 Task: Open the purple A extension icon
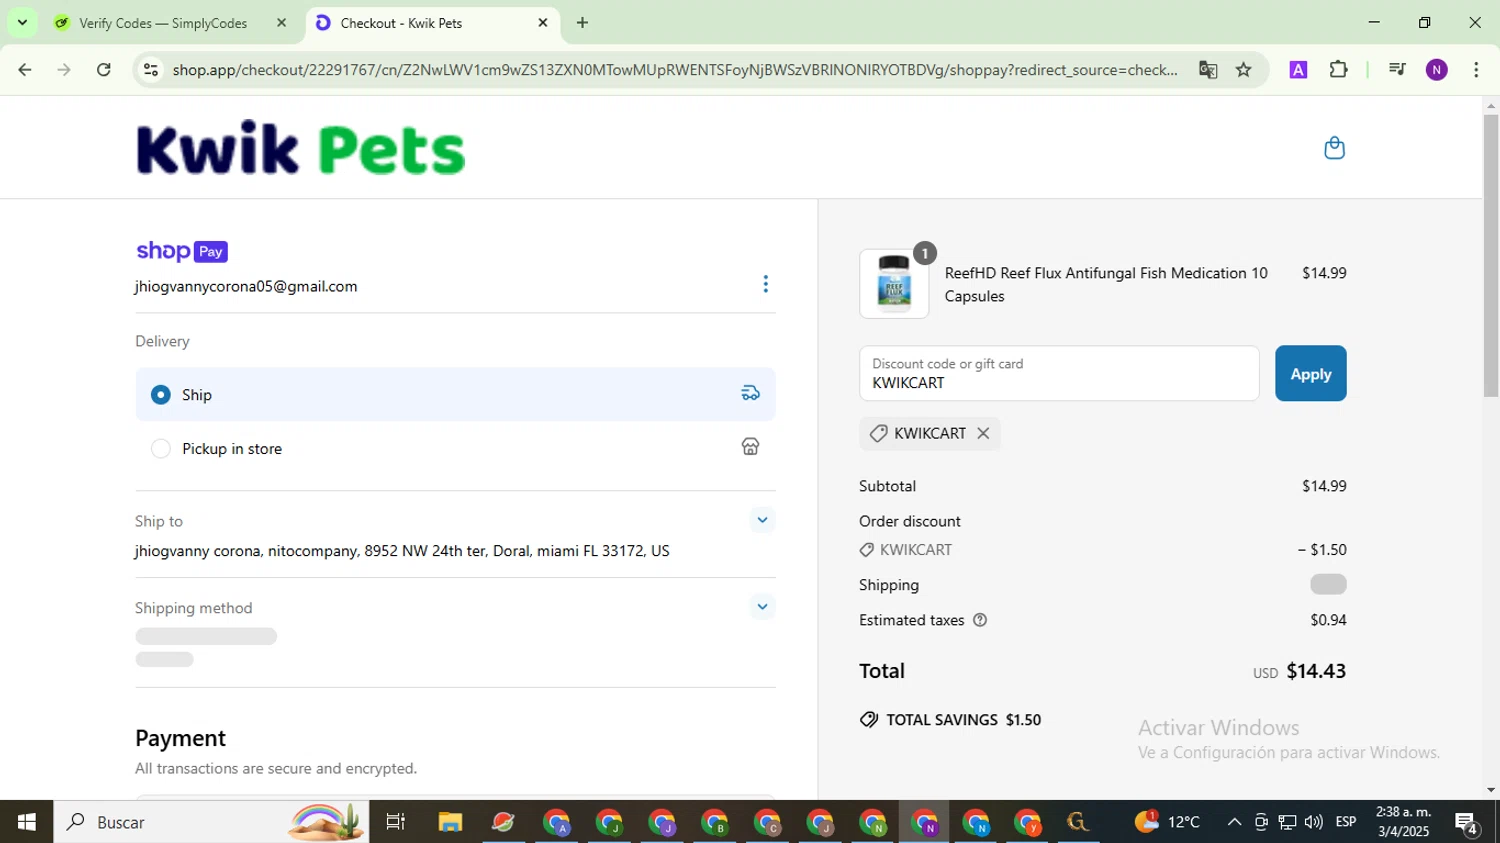[x=1298, y=70]
